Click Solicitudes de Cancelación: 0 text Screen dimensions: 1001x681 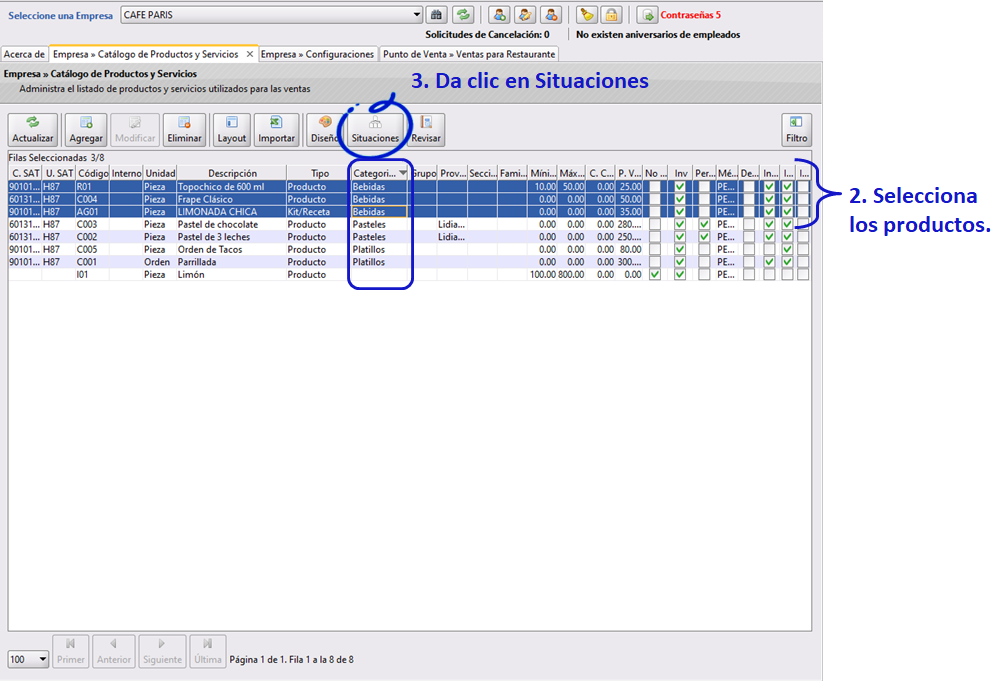487,34
